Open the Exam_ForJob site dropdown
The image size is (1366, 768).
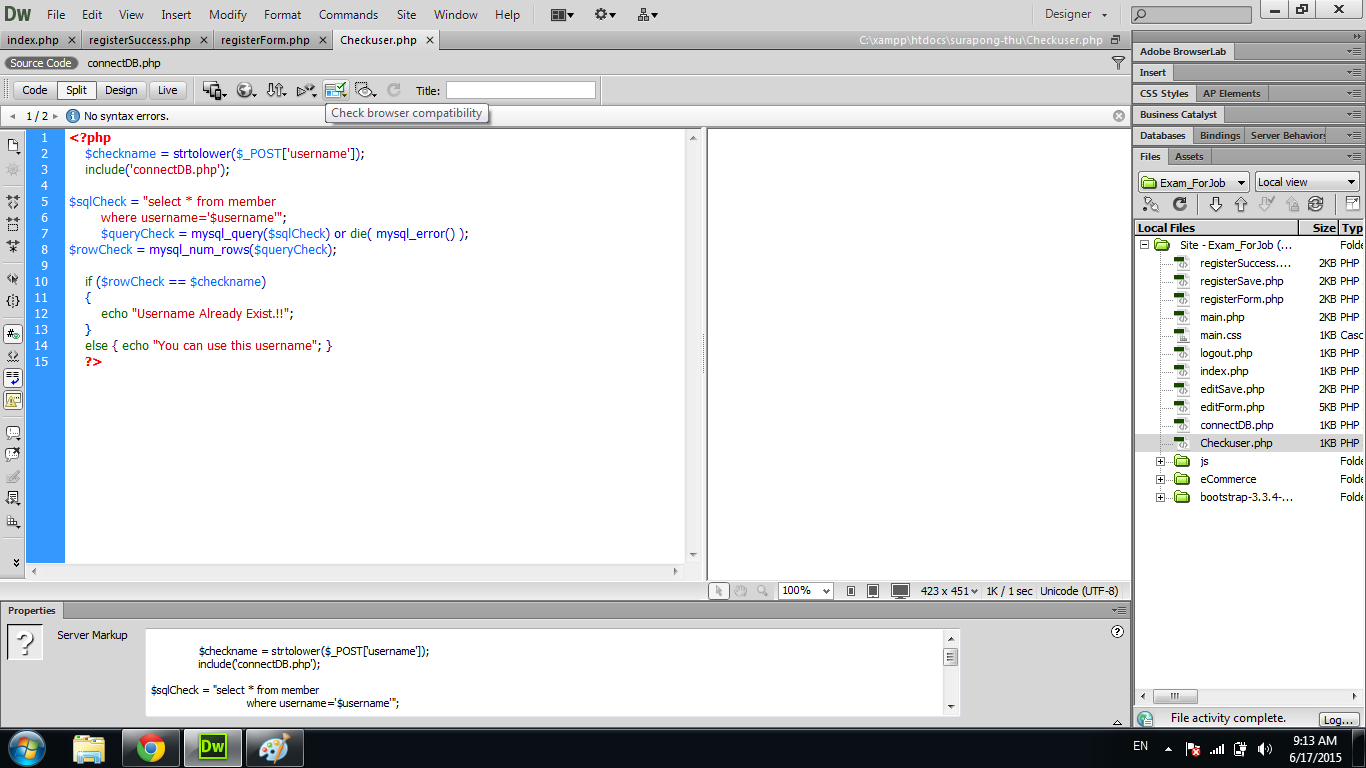1194,182
